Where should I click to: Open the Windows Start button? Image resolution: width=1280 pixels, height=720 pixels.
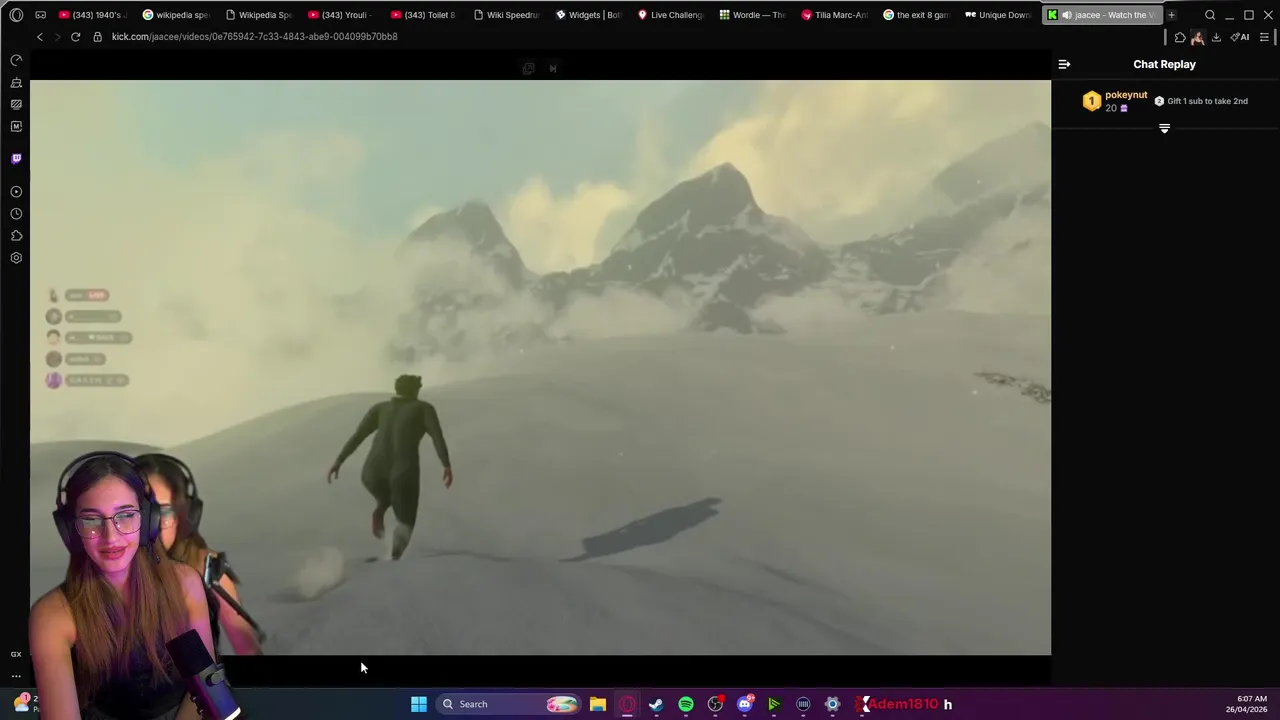(419, 704)
